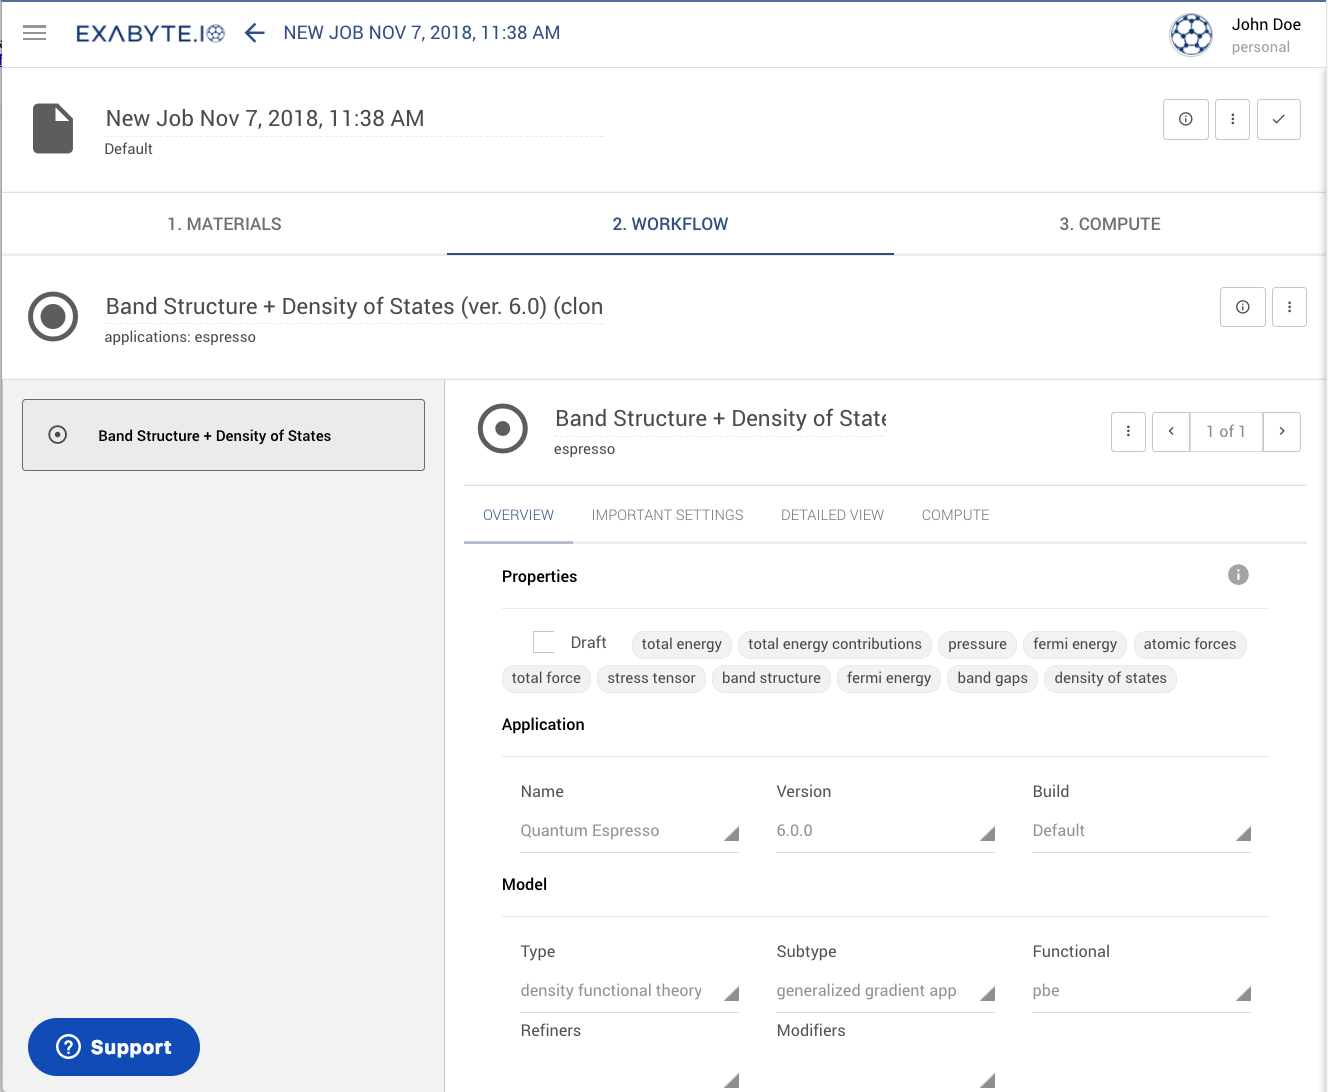Toggle the Draft checkbox

pos(543,641)
